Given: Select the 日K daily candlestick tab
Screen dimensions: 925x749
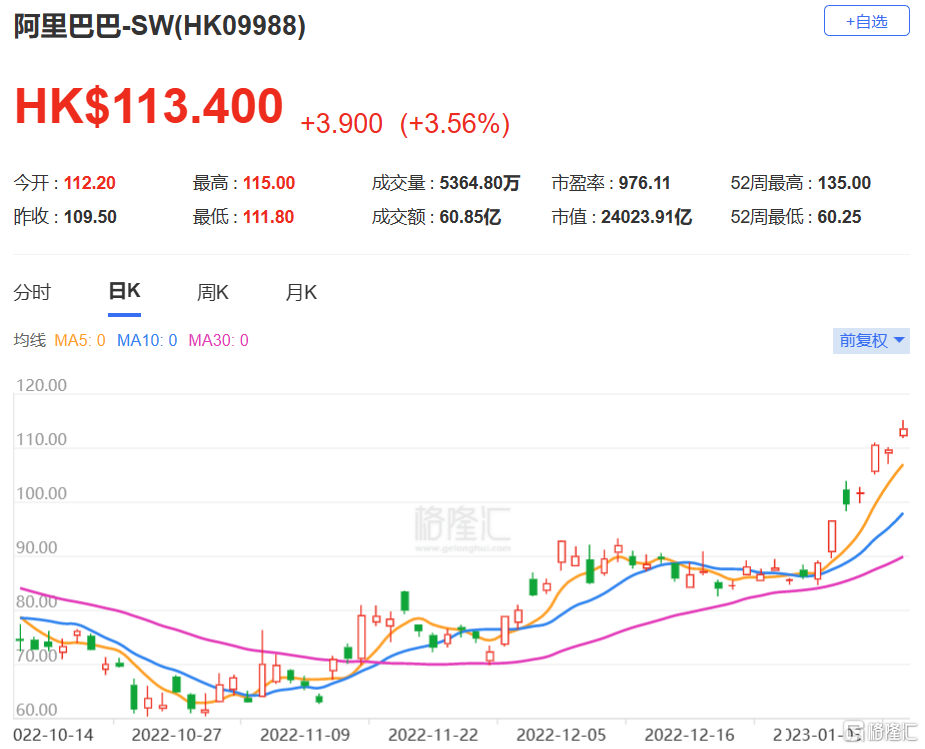Looking at the screenshot, I should click(x=124, y=291).
